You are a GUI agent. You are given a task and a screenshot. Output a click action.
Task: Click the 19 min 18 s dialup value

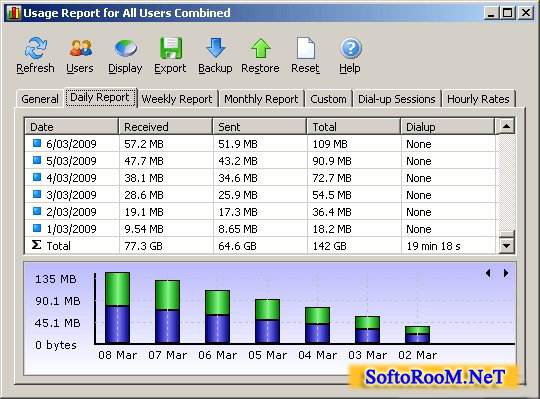tap(433, 245)
